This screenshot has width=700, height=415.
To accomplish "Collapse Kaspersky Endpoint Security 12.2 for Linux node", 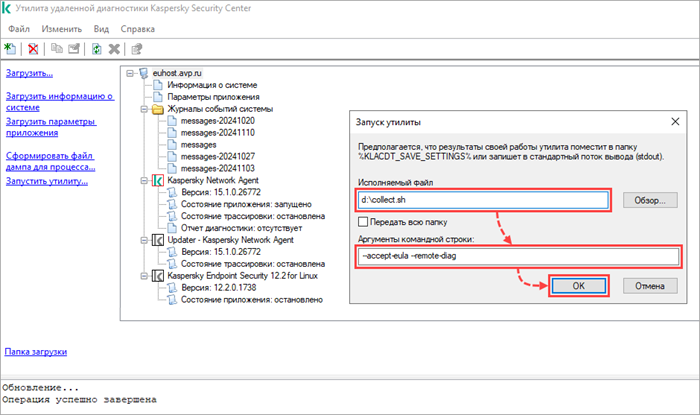I will coord(144,276).
